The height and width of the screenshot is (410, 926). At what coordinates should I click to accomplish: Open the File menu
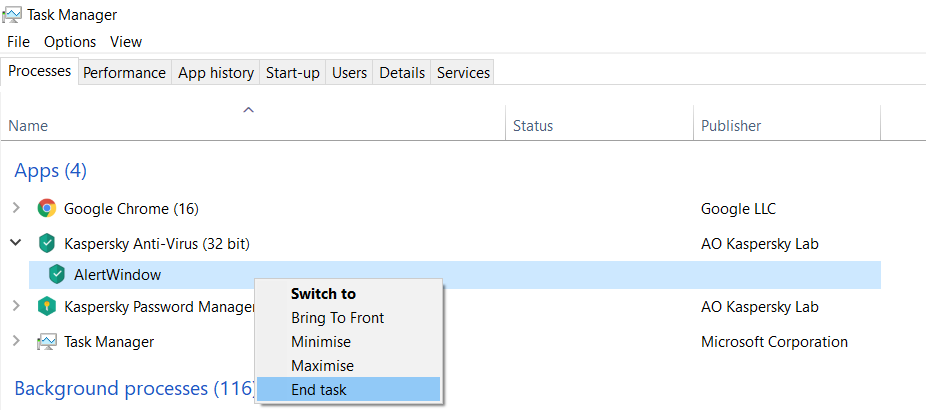pos(19,42)
